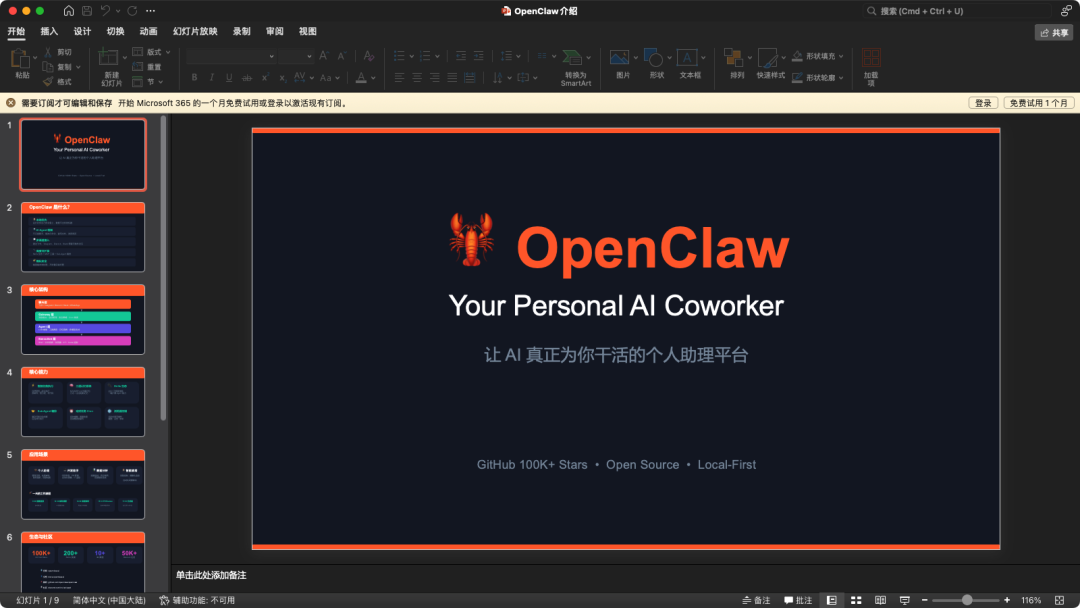Toggle subscript formatting

click(282, 78)
